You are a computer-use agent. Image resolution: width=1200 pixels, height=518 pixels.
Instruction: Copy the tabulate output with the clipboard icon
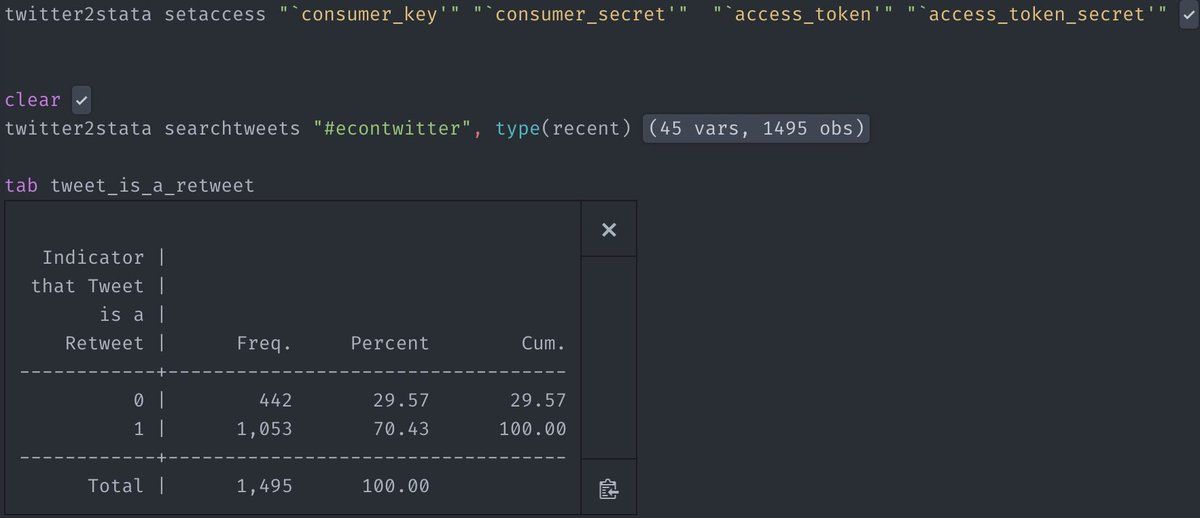point(609,489)
